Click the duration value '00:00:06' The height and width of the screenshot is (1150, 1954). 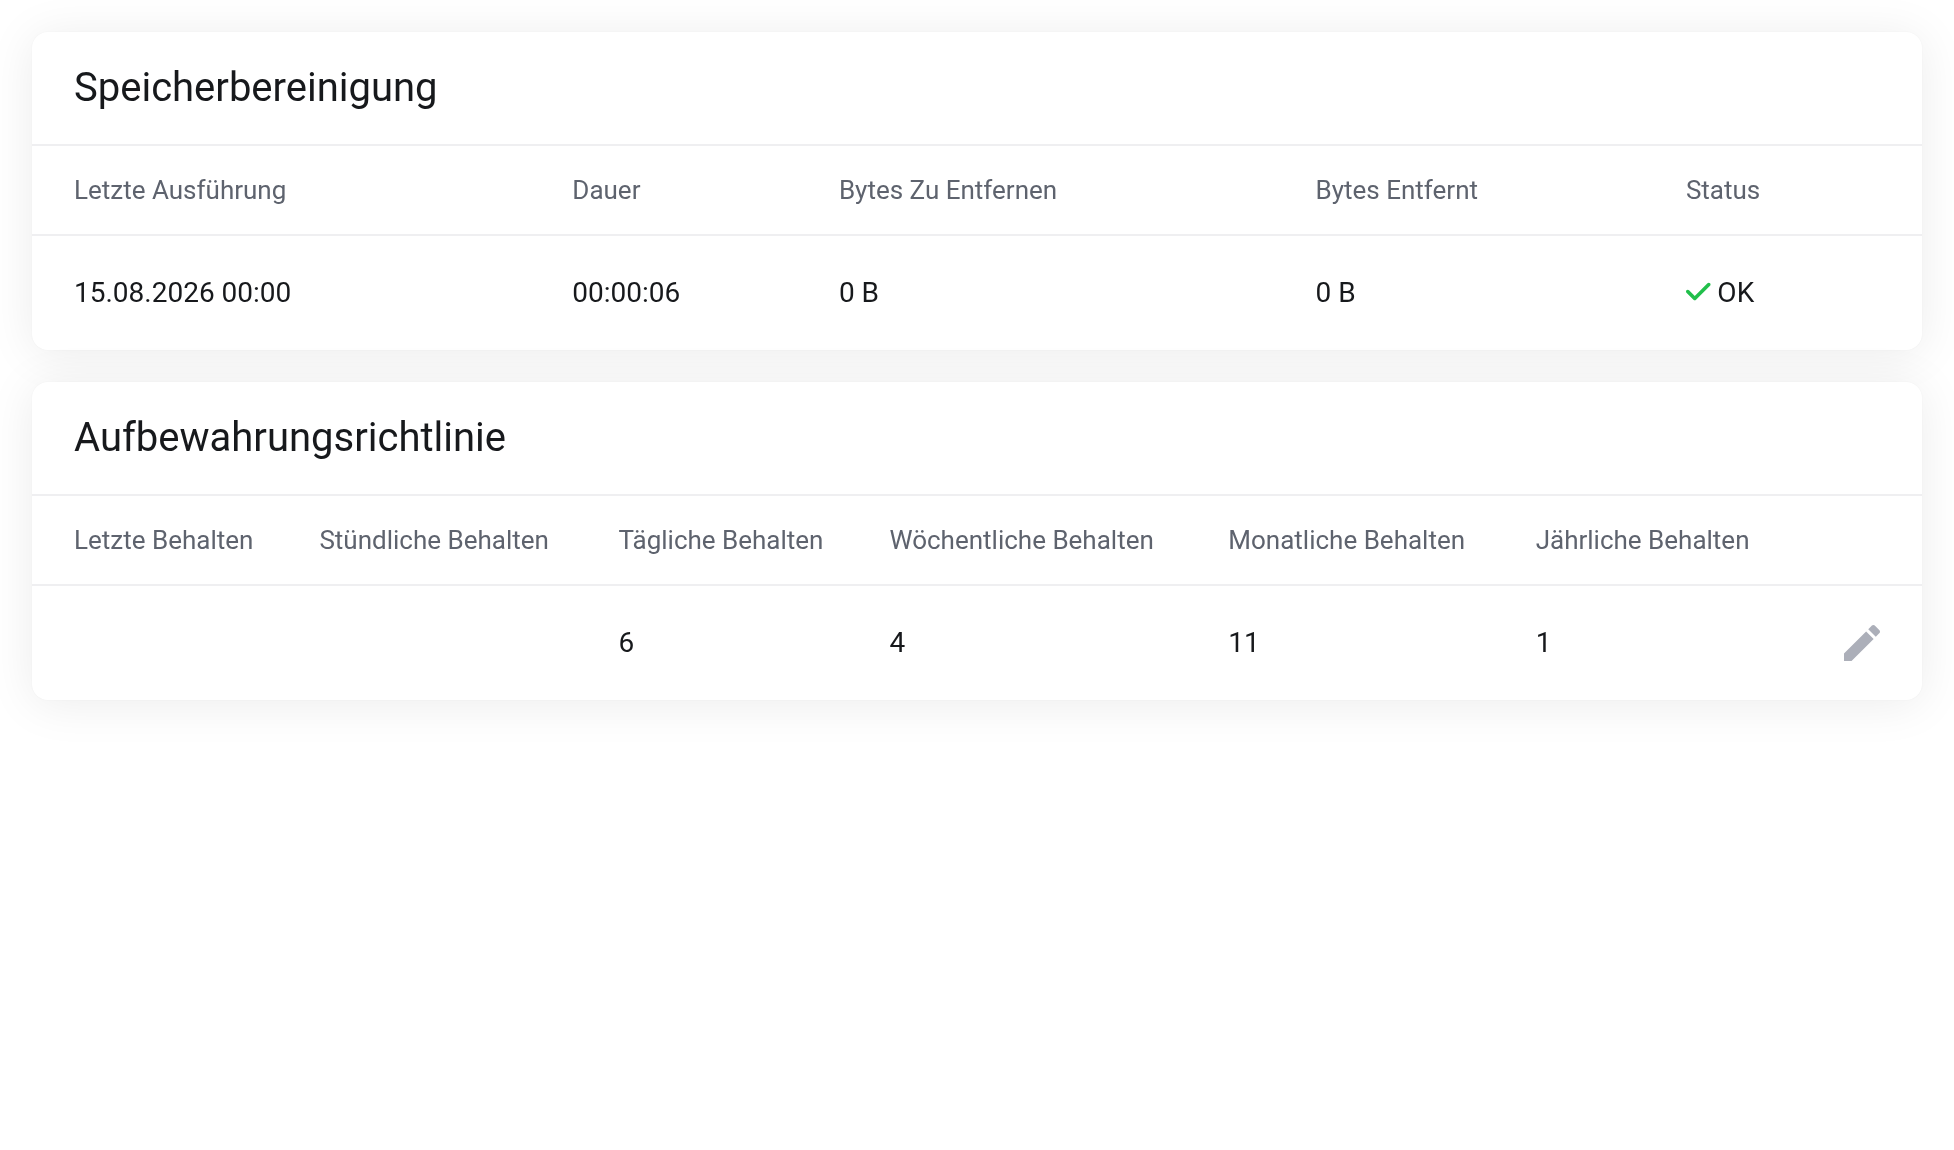(626, 292)
